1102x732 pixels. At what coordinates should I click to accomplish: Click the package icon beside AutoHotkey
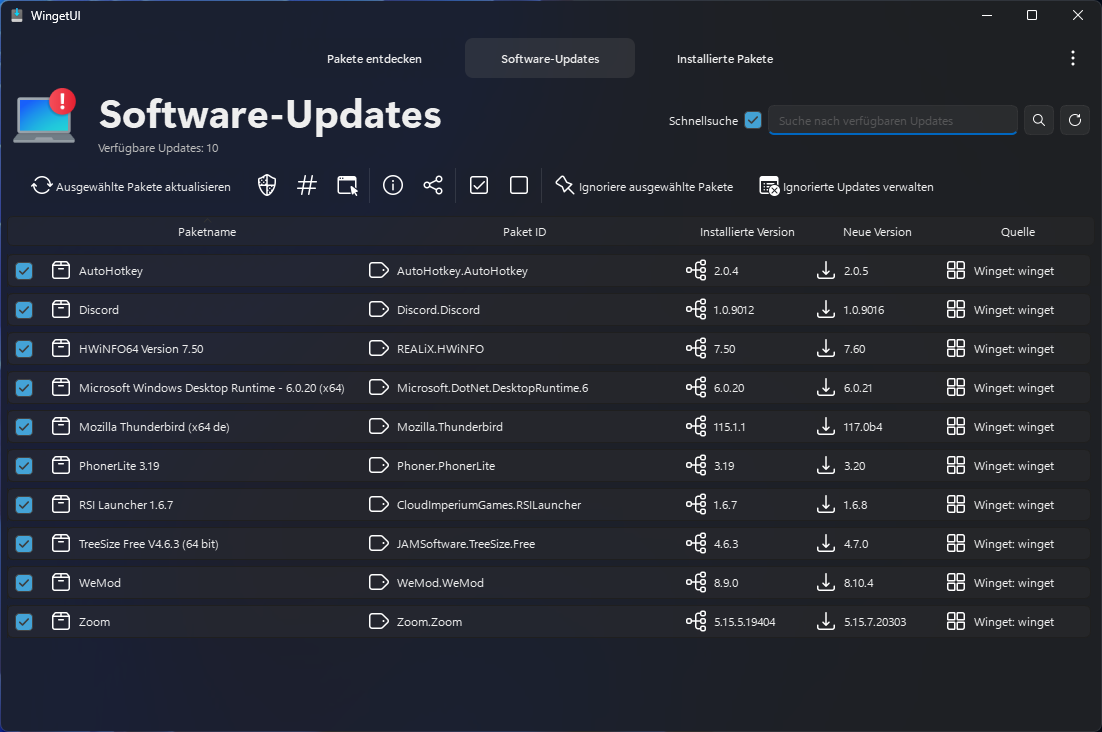[x=61, y=270]
